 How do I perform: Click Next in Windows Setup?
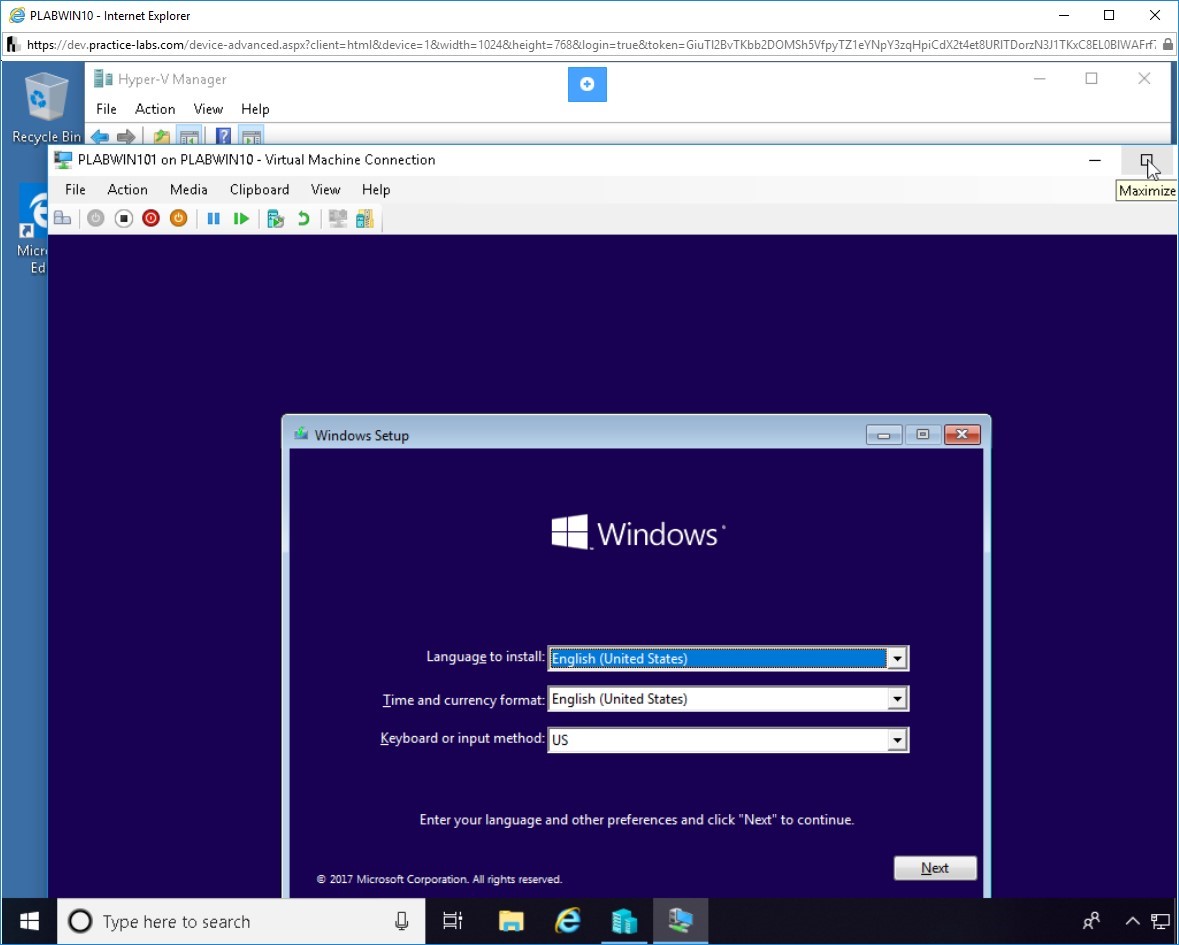click(935, 868)
